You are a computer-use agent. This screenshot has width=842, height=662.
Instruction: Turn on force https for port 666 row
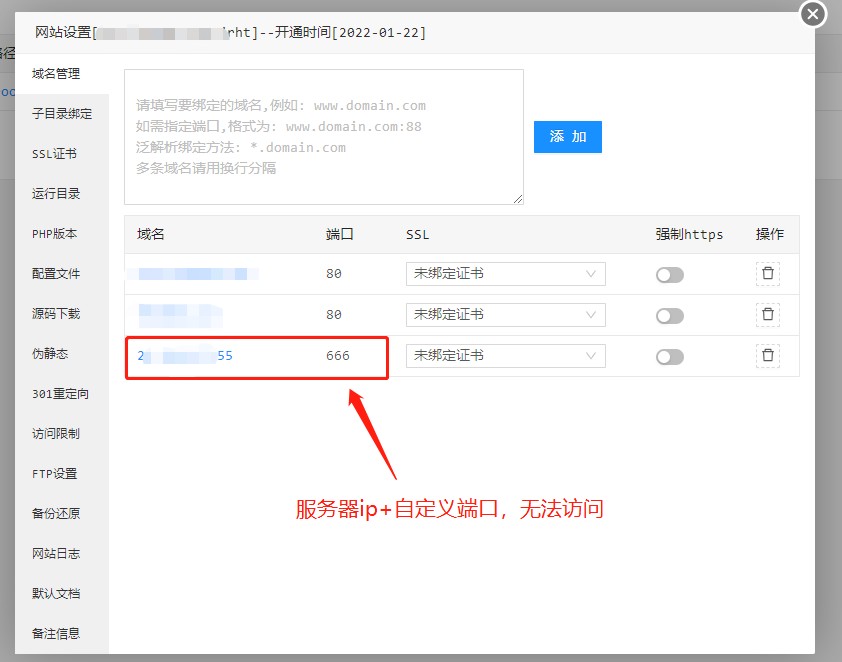click(669, 357)
